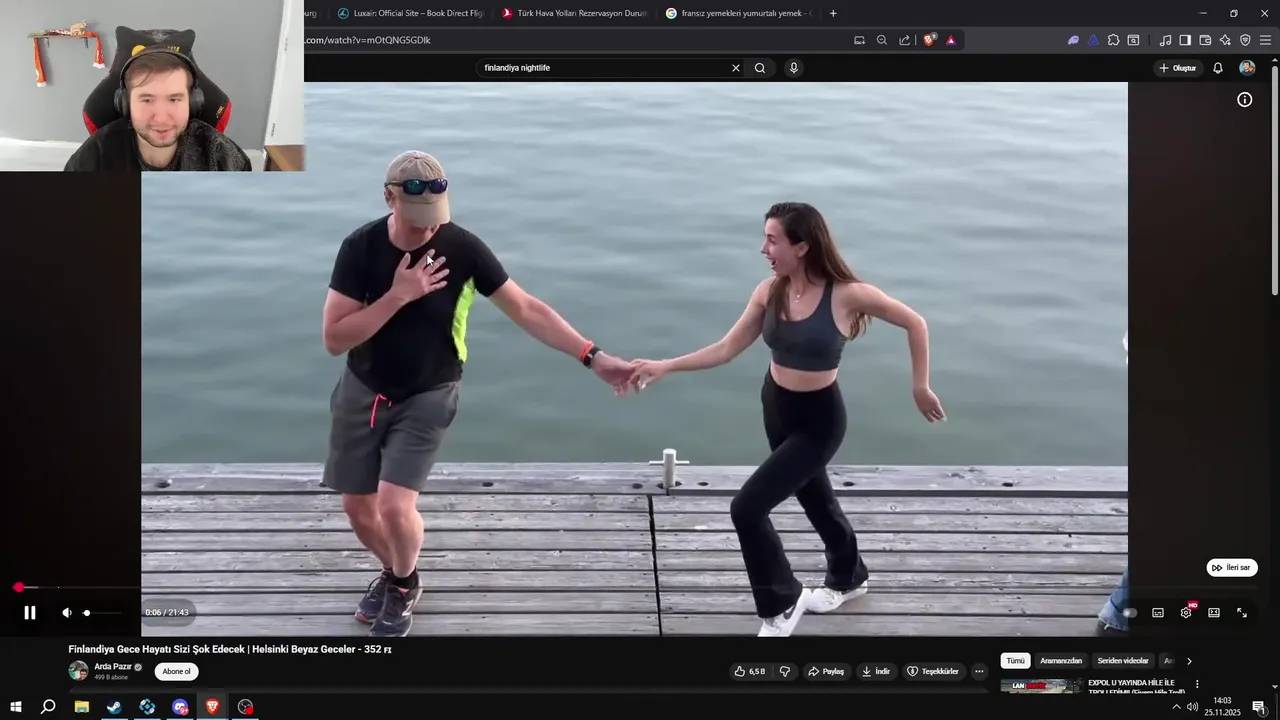This screenshot has width=1280, height=720.
Task: Open the Windows notification center
Action: click(1259, 707)
